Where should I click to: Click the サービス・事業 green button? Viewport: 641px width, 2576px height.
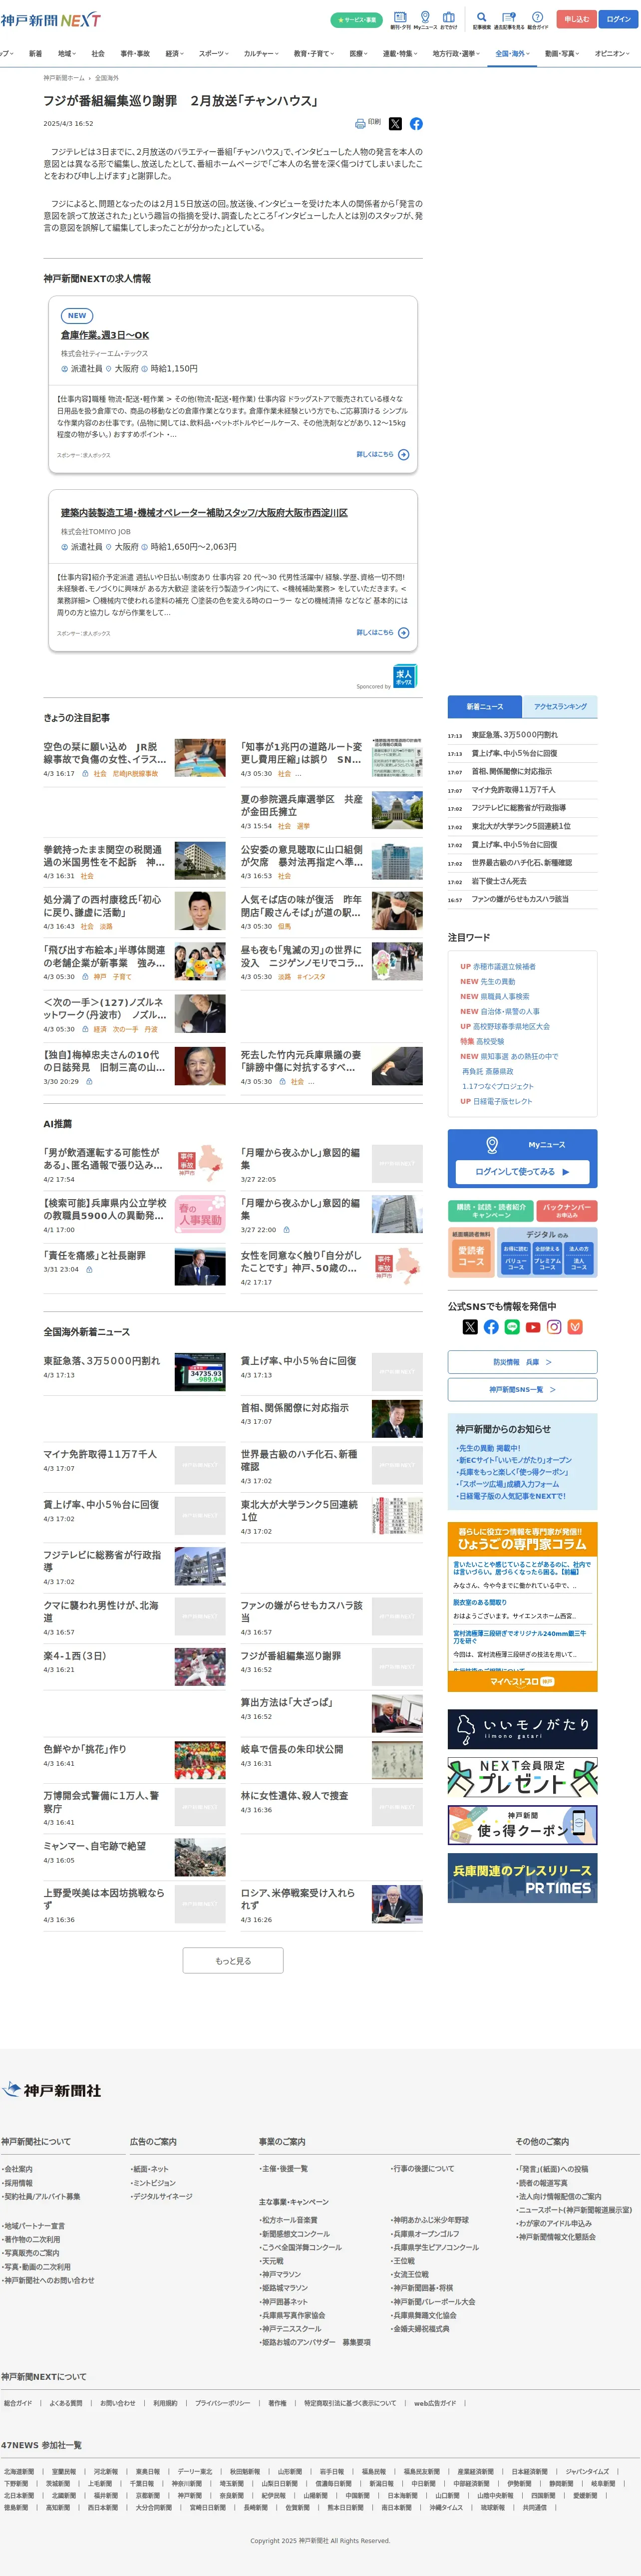[357, 20]
